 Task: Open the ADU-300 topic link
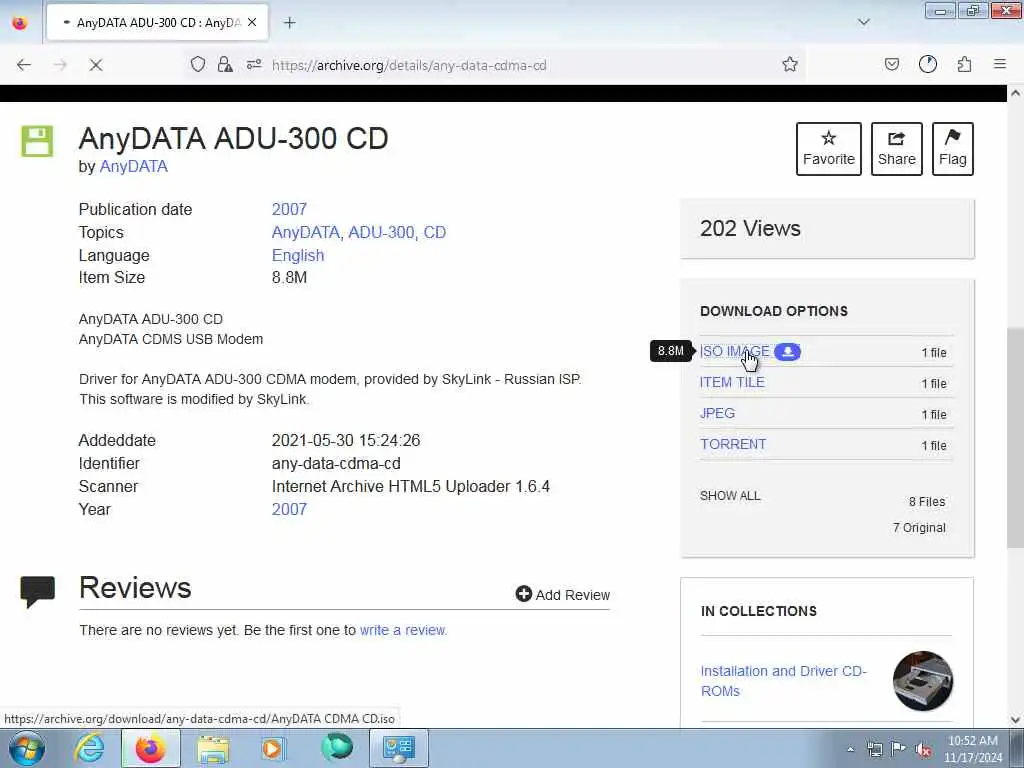381,232
